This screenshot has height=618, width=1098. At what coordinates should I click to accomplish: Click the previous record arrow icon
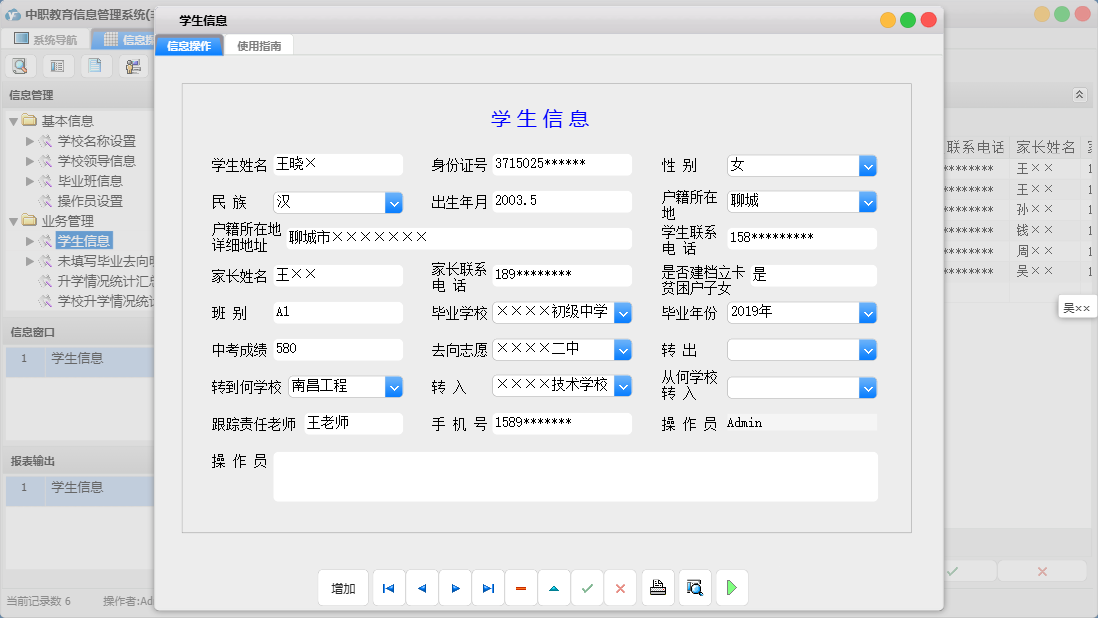click(x=421, y=588)
